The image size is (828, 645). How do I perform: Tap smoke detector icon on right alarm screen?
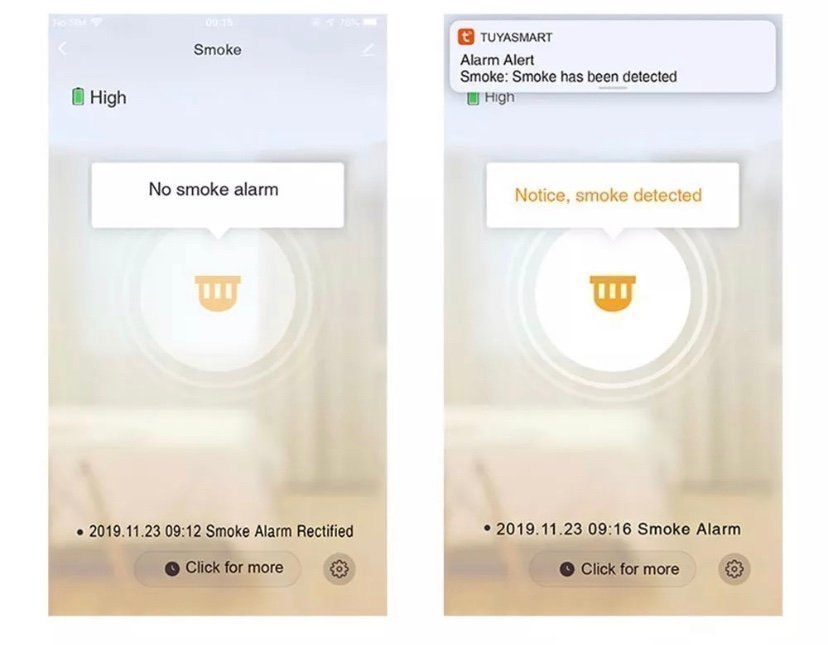coord(613,293)
